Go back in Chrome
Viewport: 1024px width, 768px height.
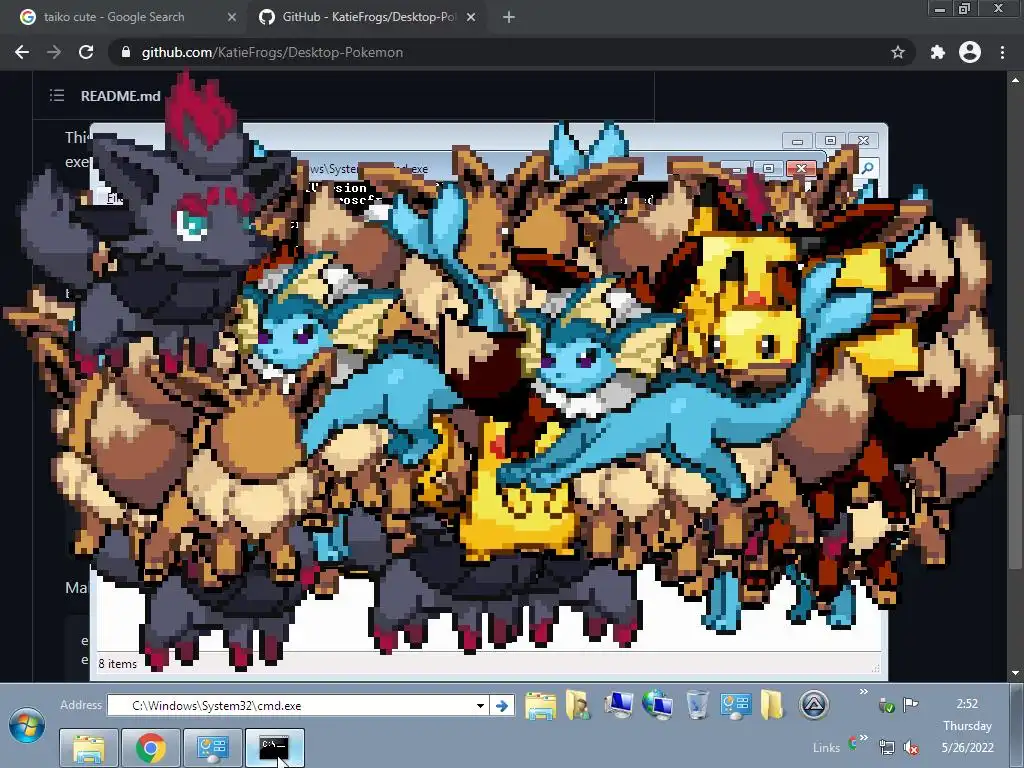[22, 52]
